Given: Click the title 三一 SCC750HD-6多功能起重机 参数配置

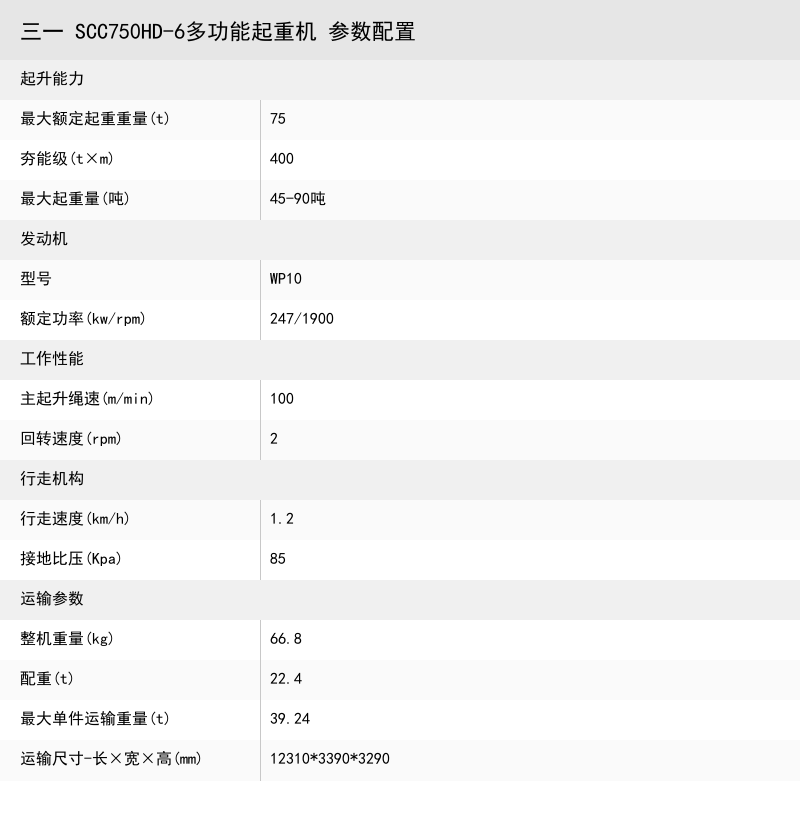Looking at the screenshot, I should tap(218, 32).
